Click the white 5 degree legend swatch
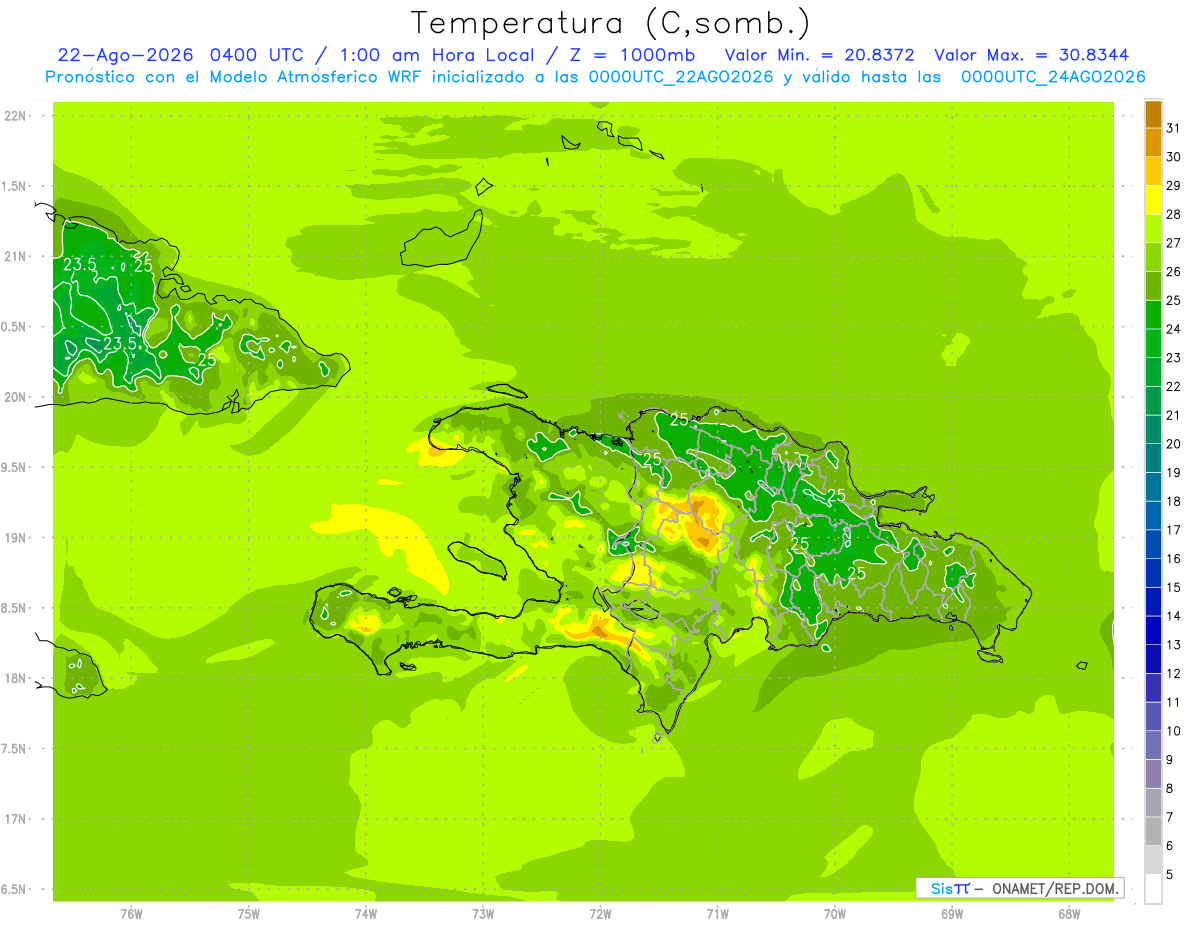 (1153, 889)
